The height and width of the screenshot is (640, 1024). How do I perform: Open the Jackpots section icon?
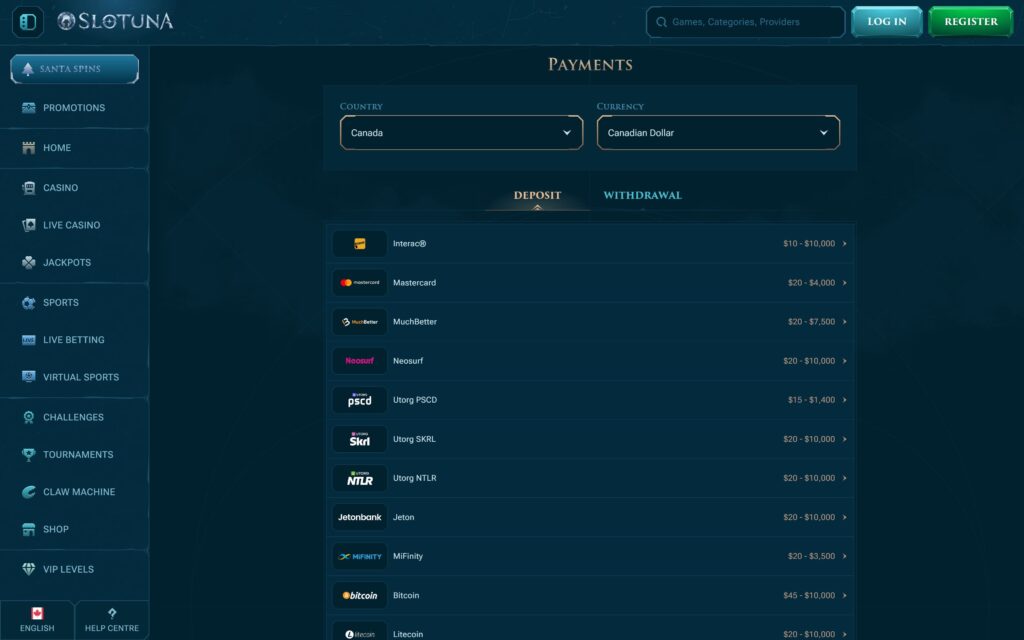(x=26, y=262)
